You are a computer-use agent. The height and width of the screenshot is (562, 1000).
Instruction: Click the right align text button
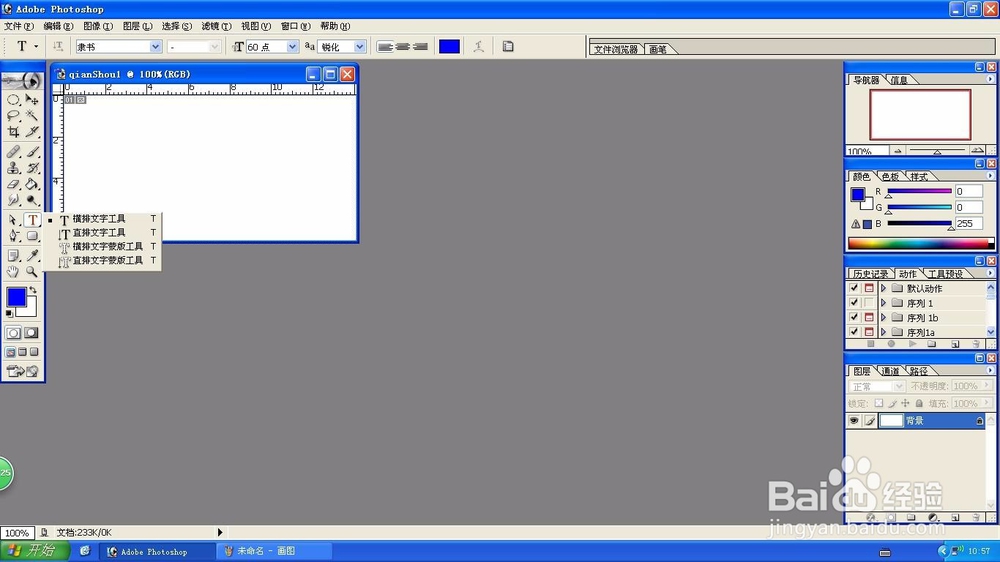click(x=420, y=47)
